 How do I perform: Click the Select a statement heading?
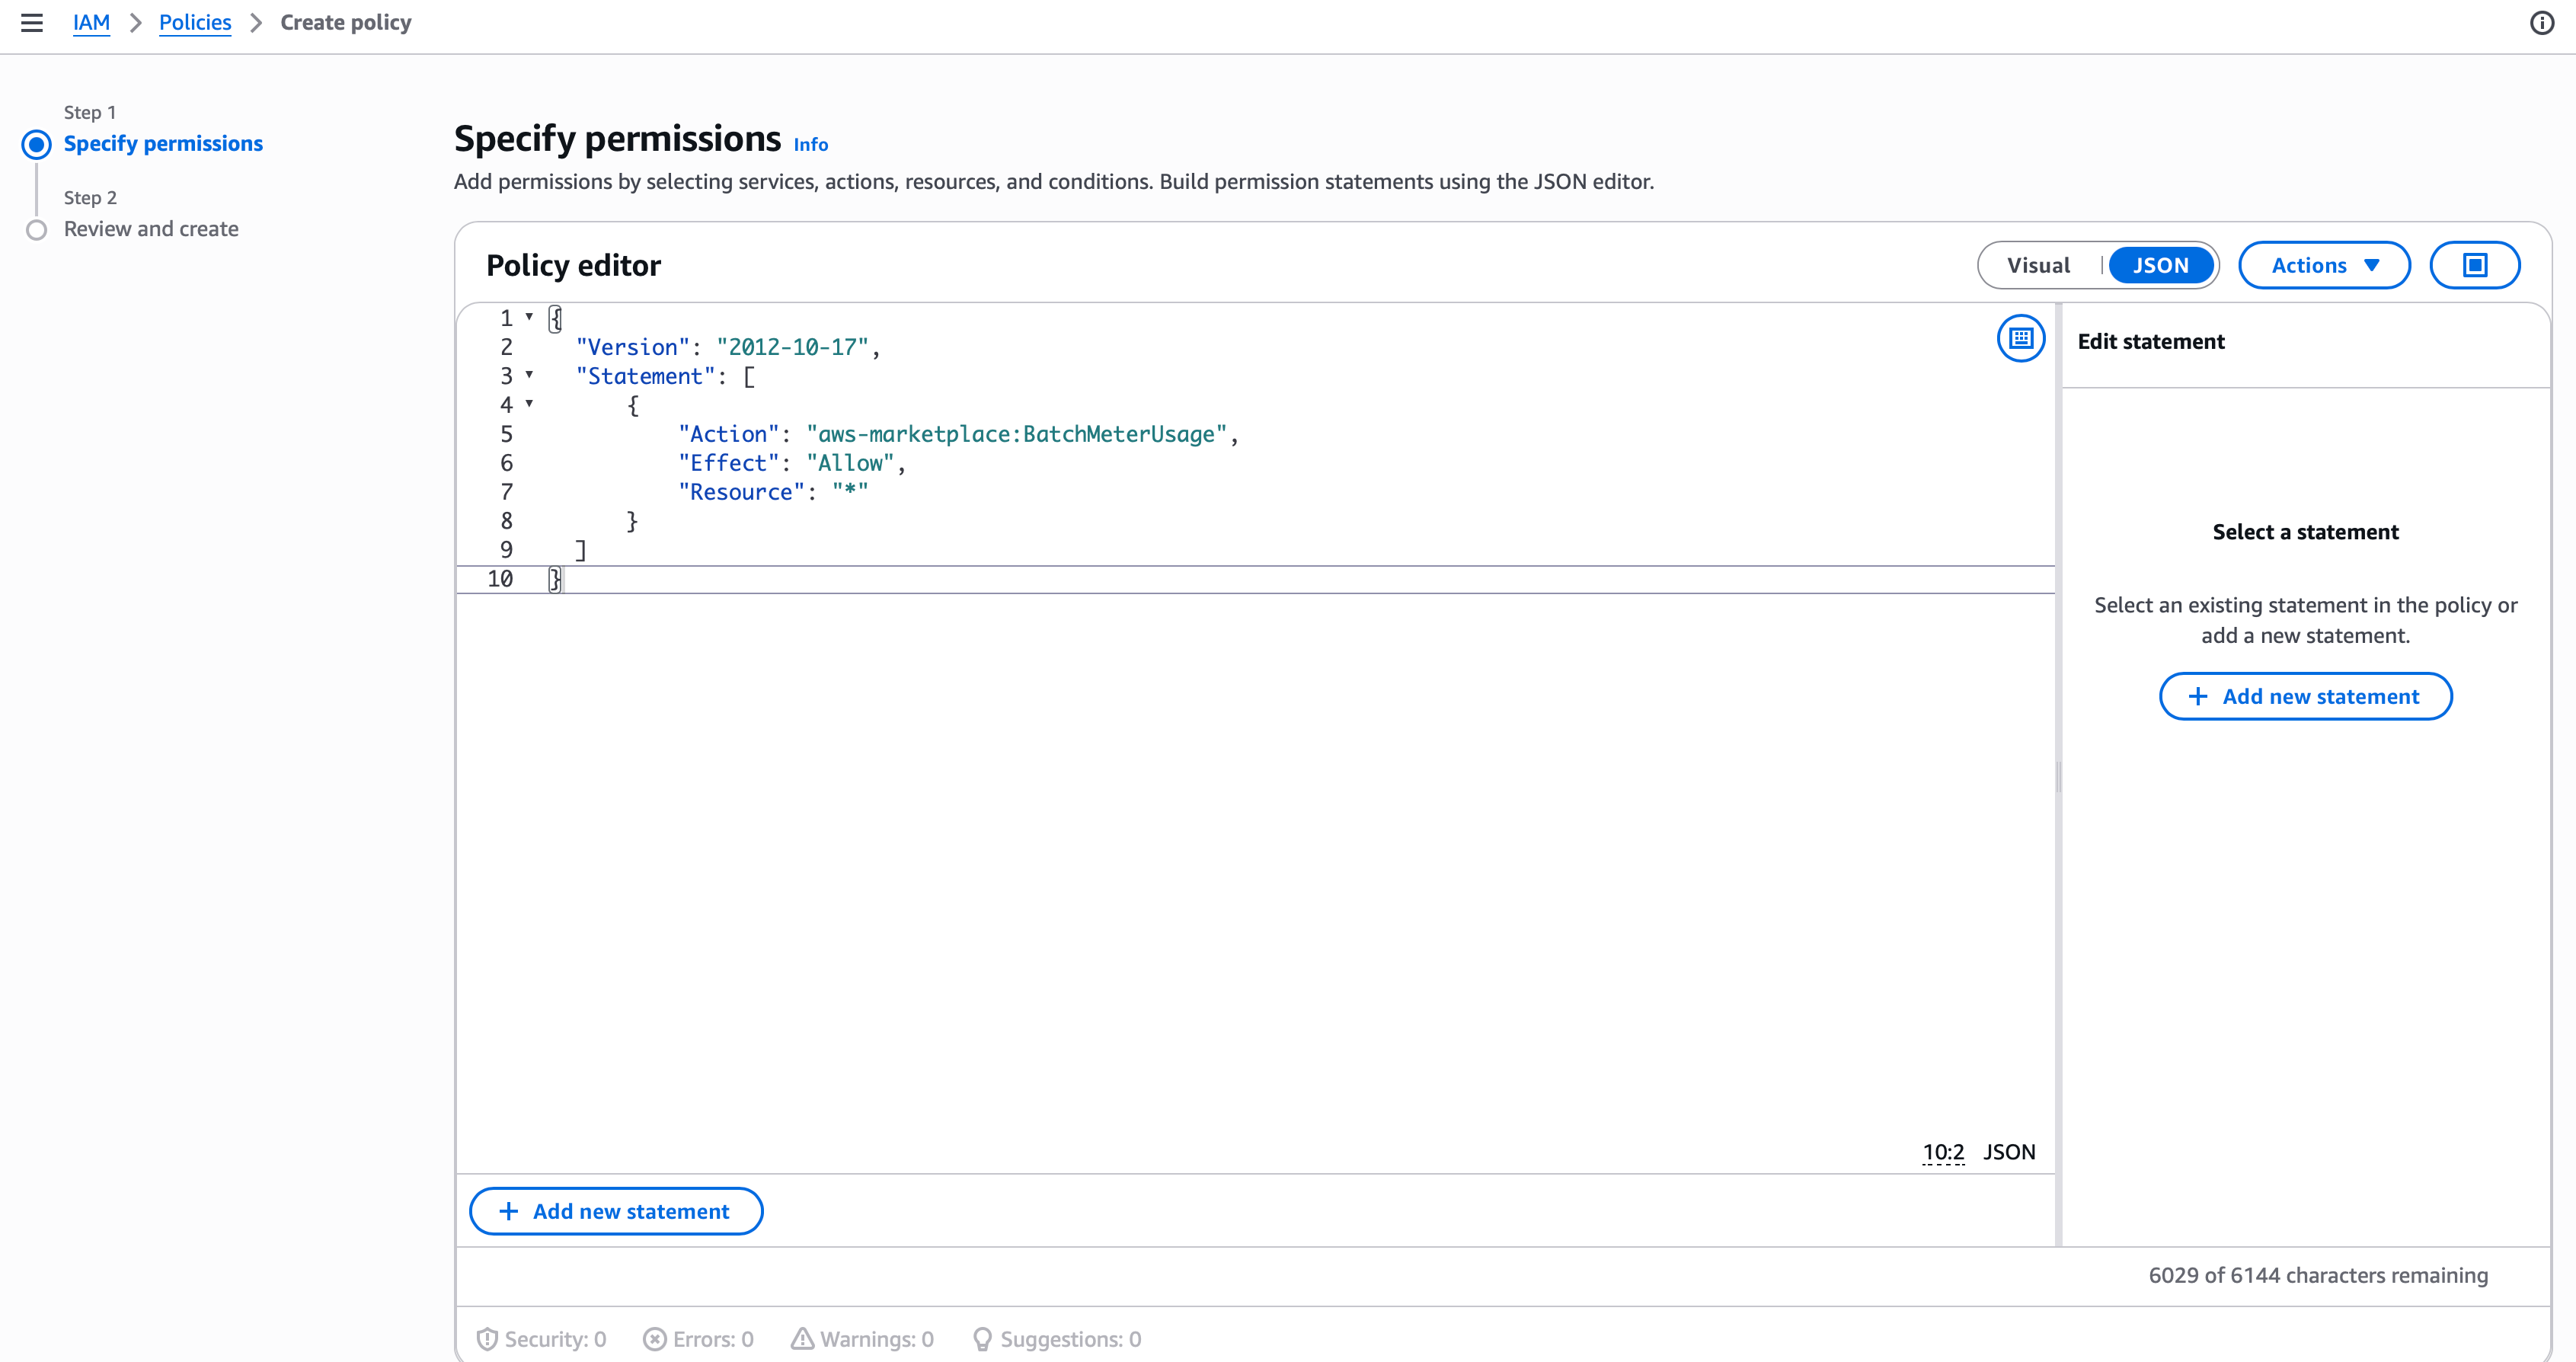click(2305, 532)
